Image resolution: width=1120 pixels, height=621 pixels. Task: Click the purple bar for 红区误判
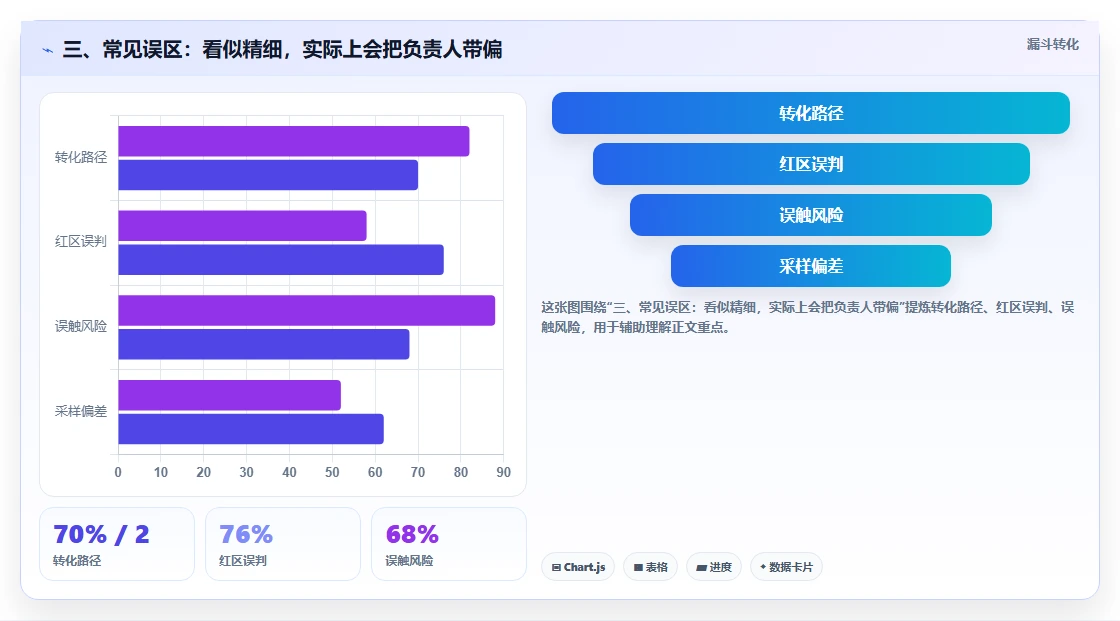pyautogui.click(x=242, y=226)
